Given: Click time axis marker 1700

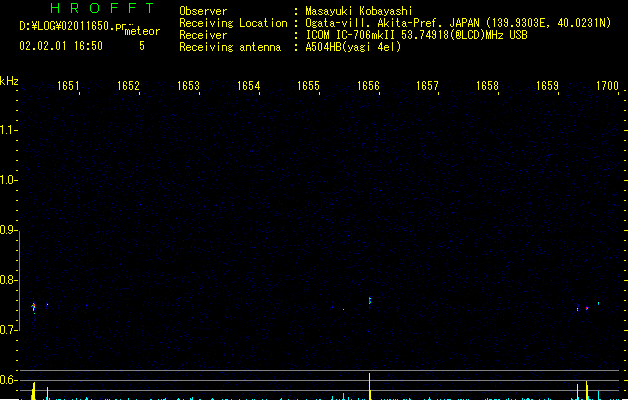Looking at the screenshot, I should point(607,86).
